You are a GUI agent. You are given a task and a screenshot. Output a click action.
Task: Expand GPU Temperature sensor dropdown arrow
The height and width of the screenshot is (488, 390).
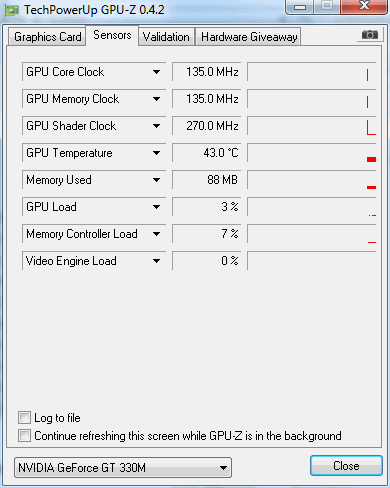[x=156, y=153]
